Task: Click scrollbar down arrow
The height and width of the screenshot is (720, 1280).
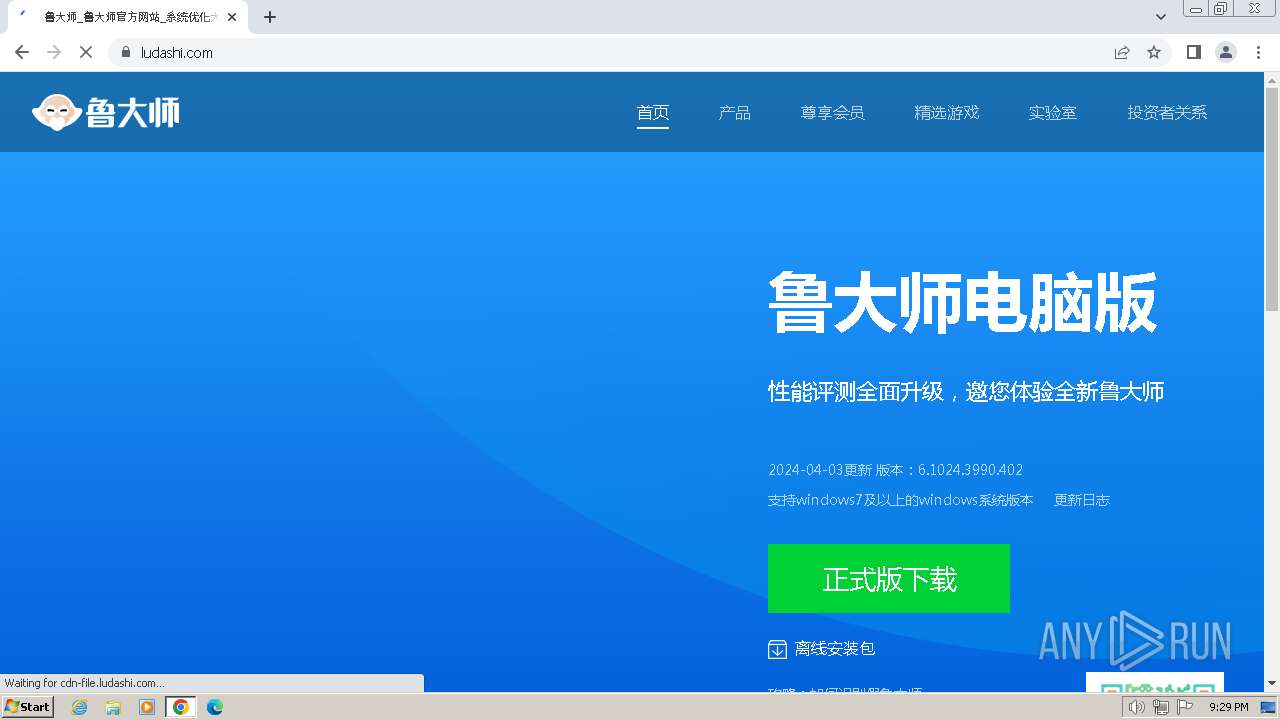Action: pos(1272,683)
